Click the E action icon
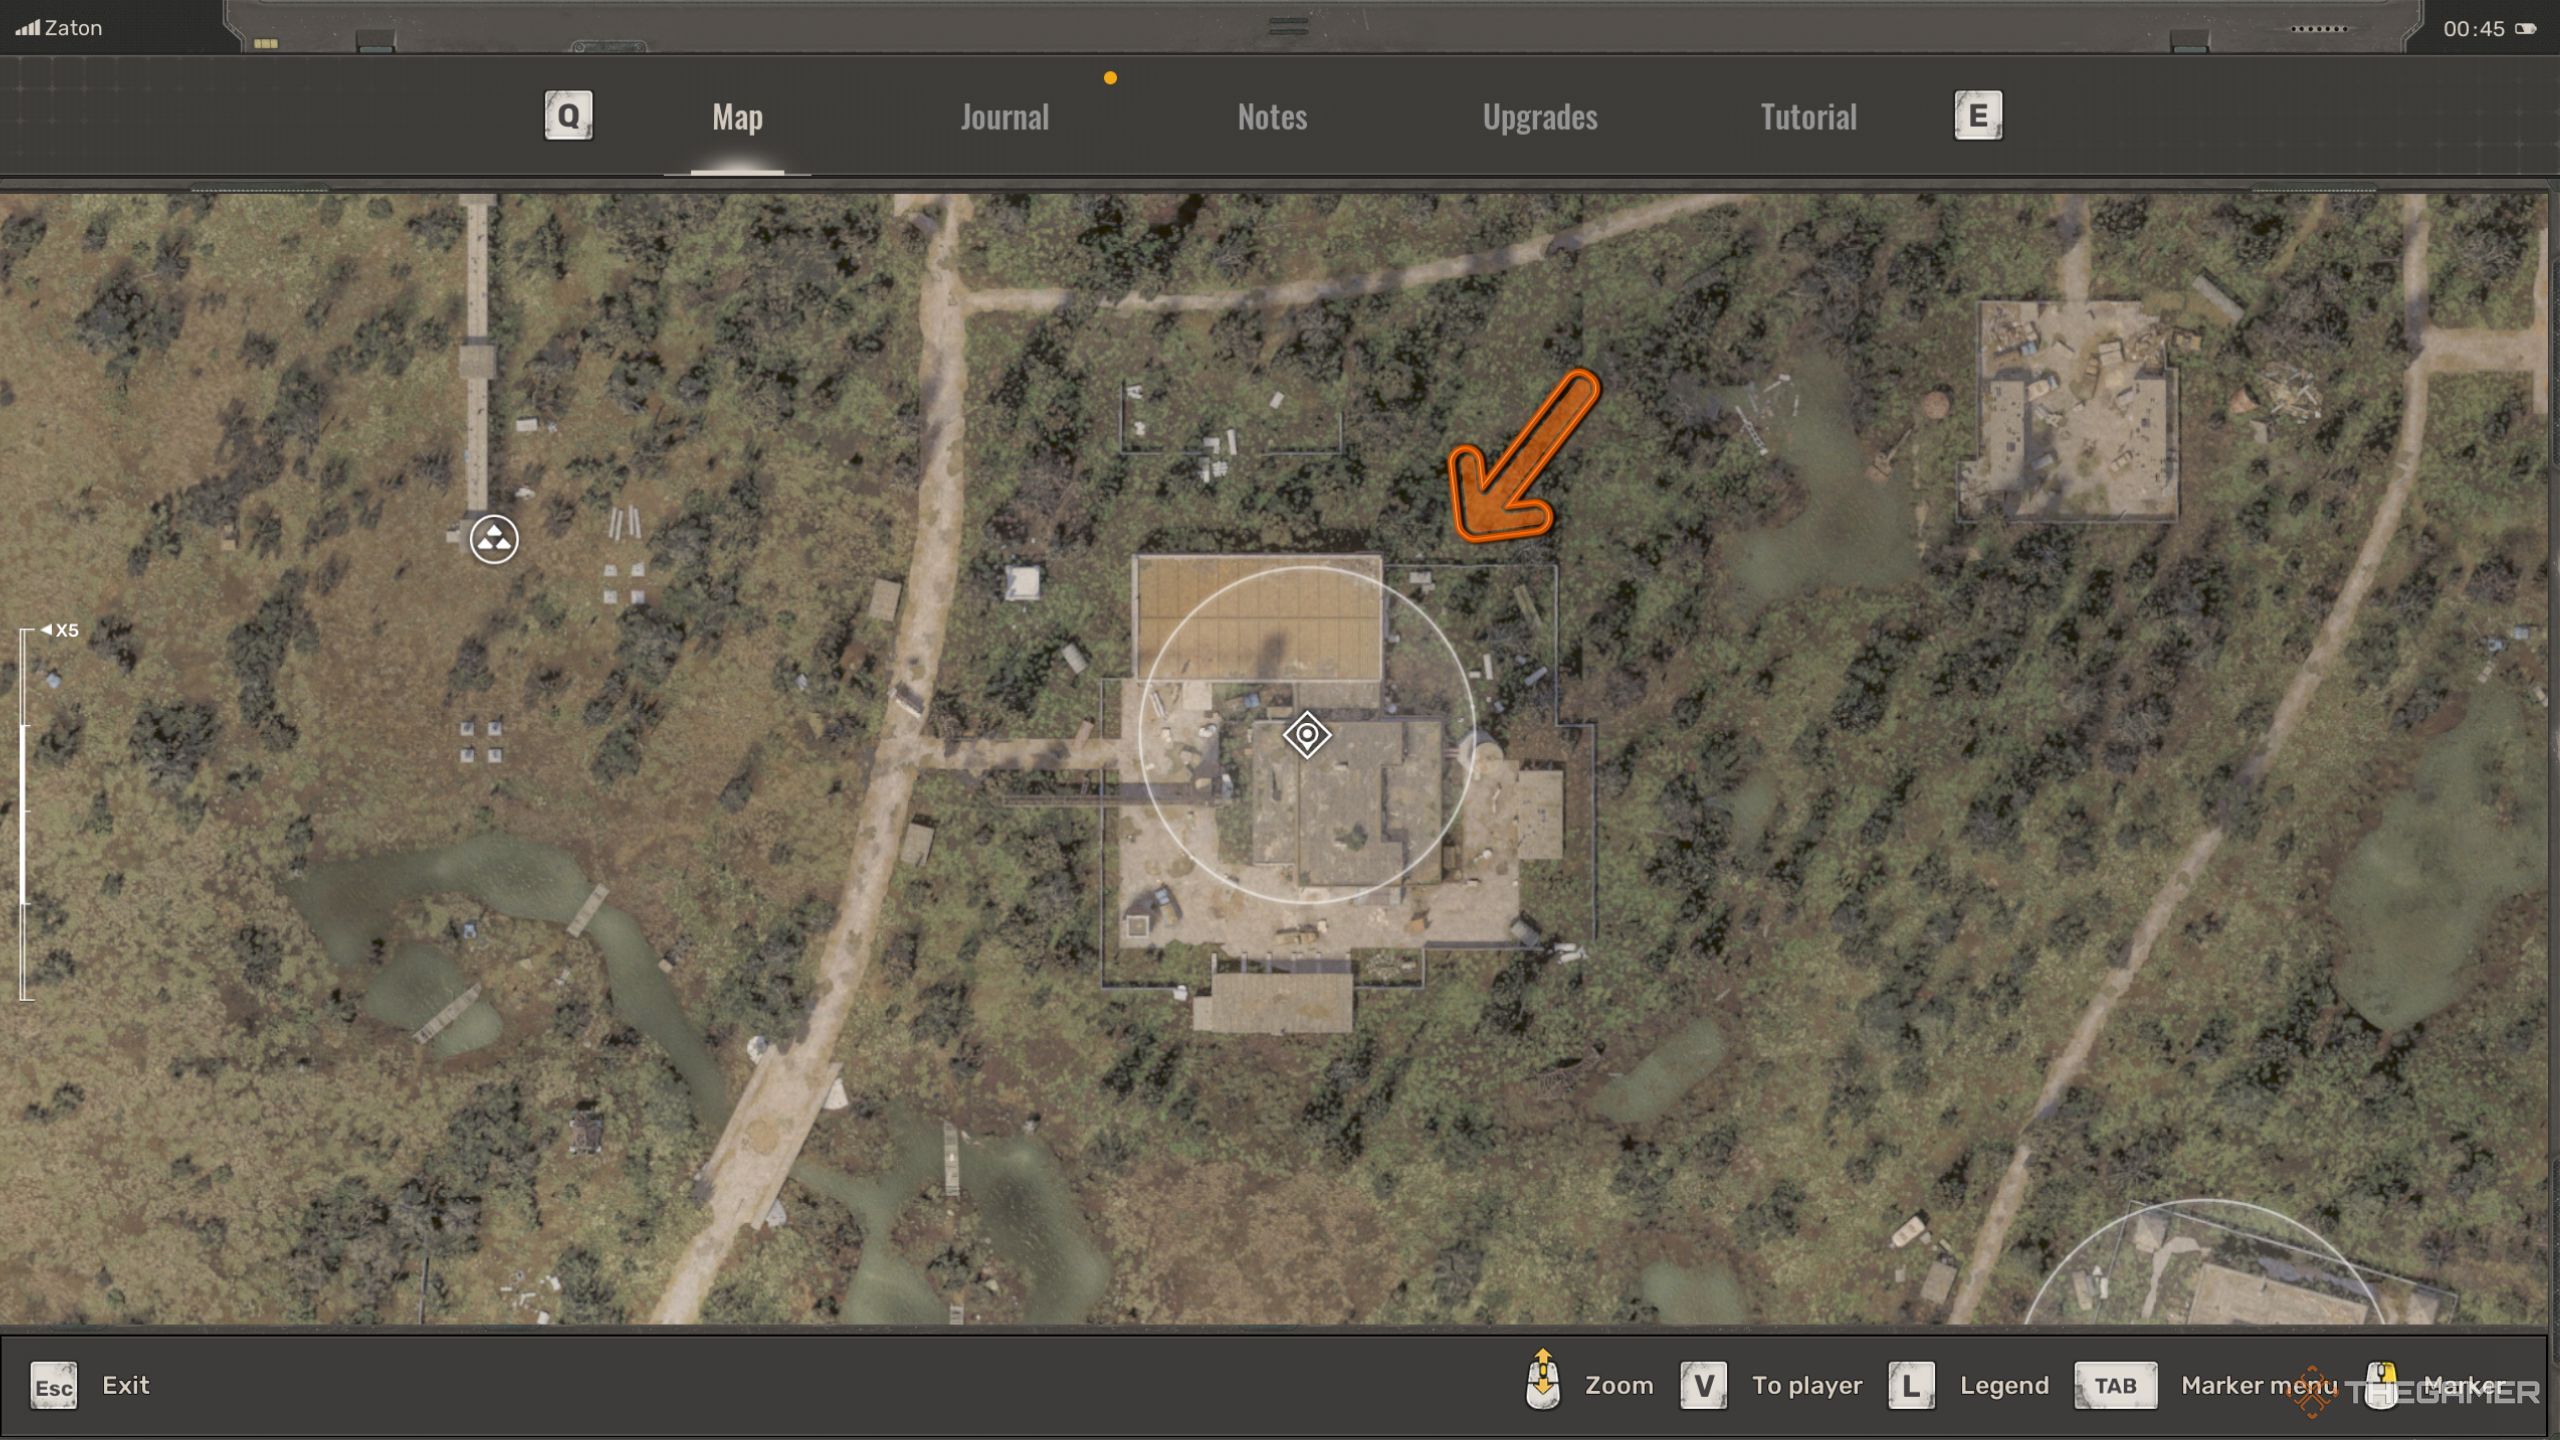The height and width of the screenshot is (1440, 2560). click(x=1976, y=114)
